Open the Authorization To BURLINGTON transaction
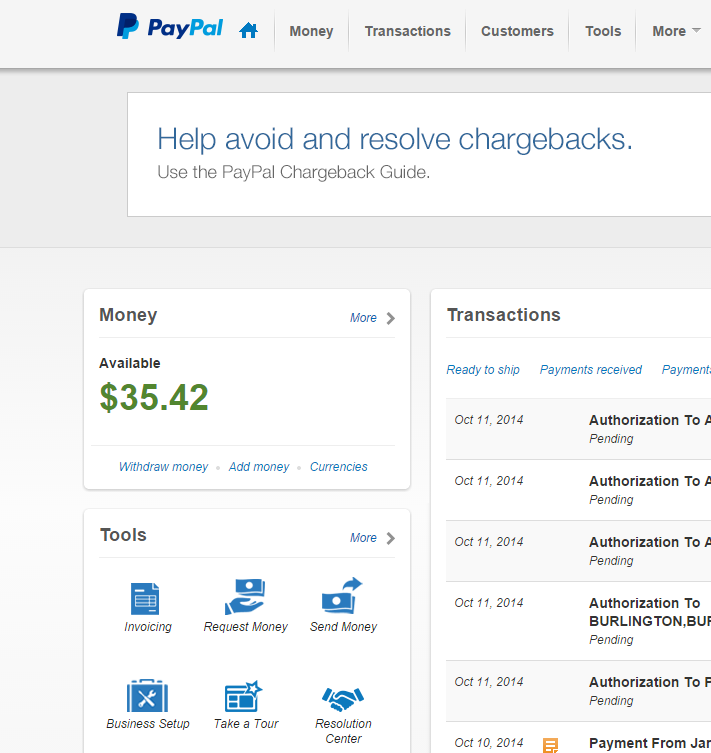The image size is (711, 753). click(650, 612)
